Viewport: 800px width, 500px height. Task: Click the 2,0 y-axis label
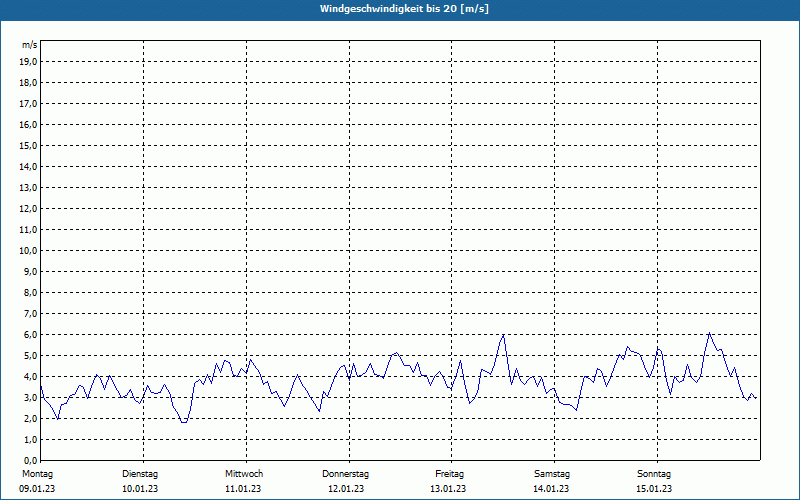tap(30, 418)
